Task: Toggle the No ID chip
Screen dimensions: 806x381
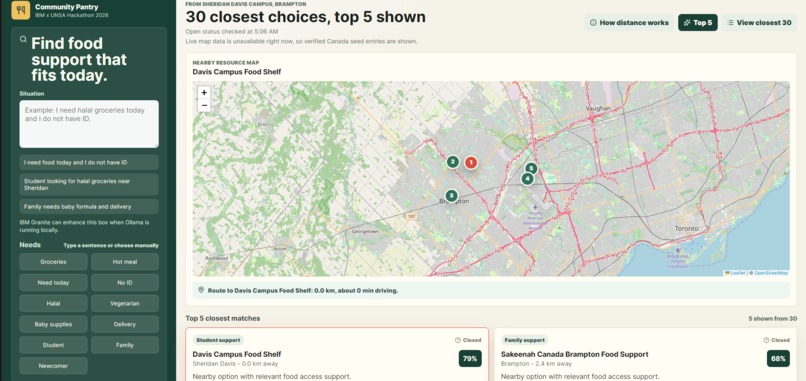Action: pyautogui.click(x=125, y=283)
